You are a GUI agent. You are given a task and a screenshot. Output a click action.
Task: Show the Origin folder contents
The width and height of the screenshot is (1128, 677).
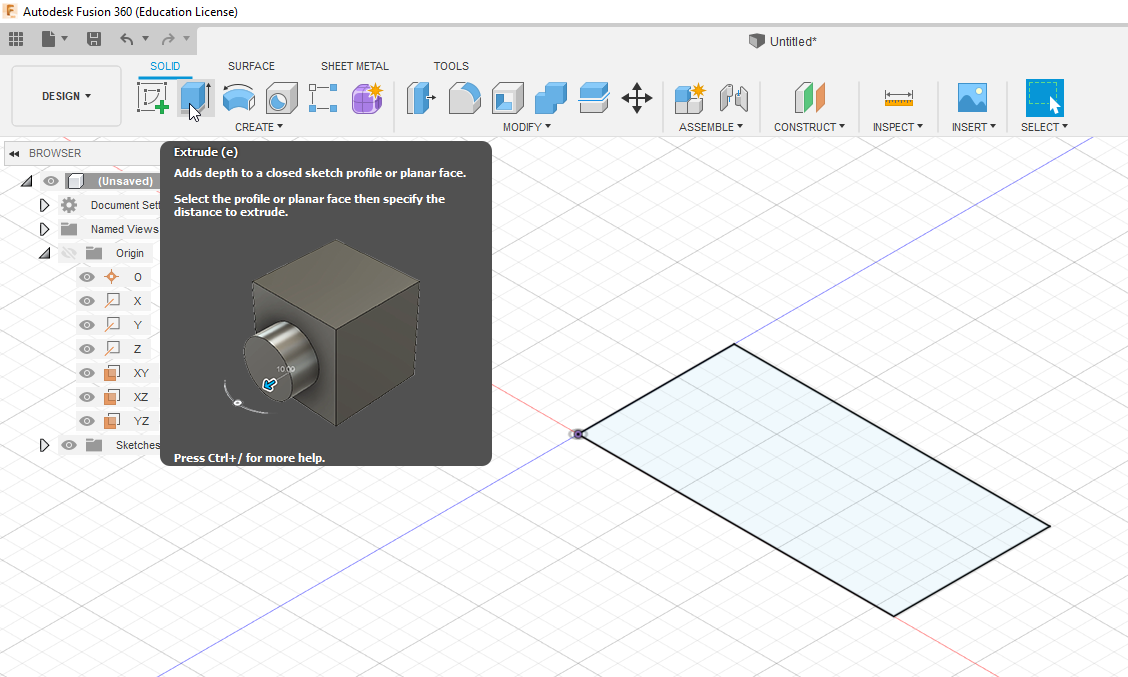pos(44,252)
